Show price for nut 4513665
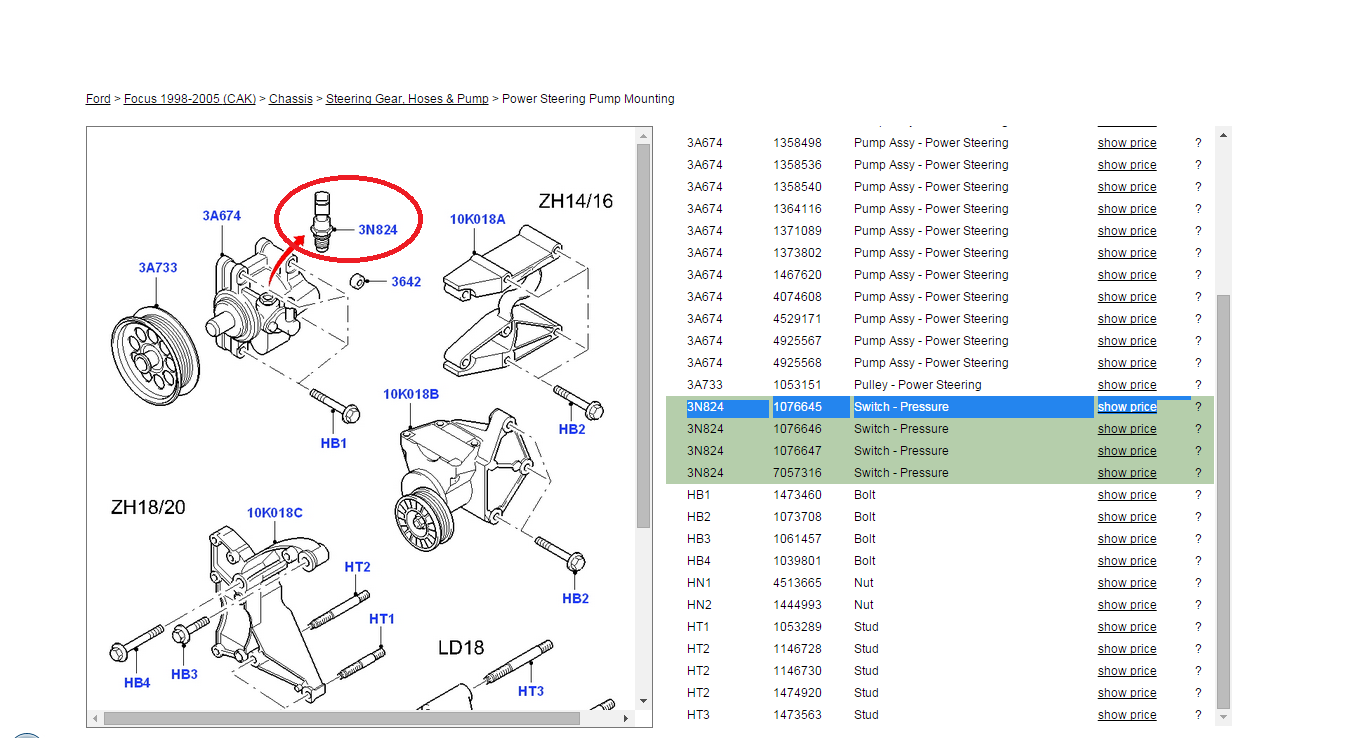 (x=1126, y=583)
